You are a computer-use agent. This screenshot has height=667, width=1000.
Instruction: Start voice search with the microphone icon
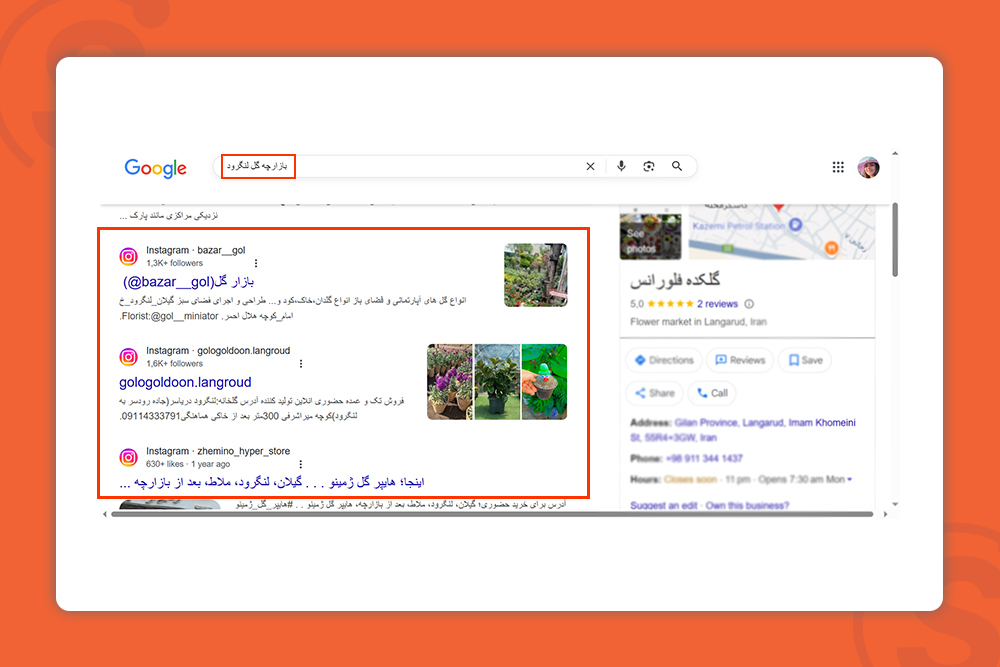click(621, 166)
